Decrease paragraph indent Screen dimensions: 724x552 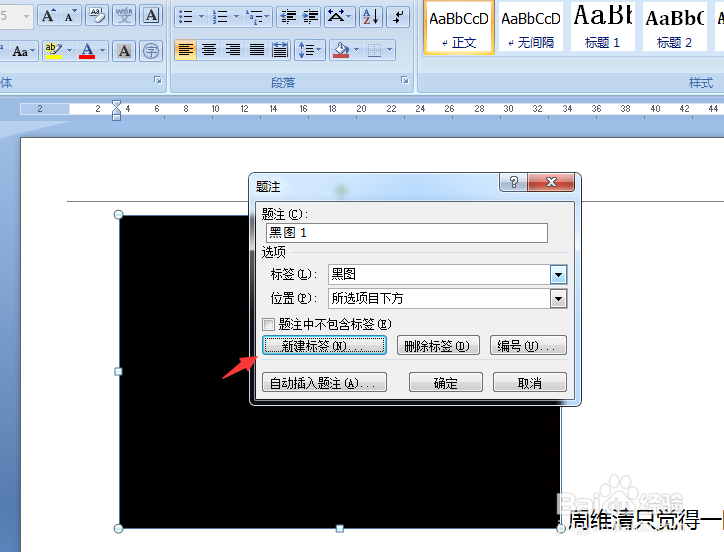click(x=289, y=17)
